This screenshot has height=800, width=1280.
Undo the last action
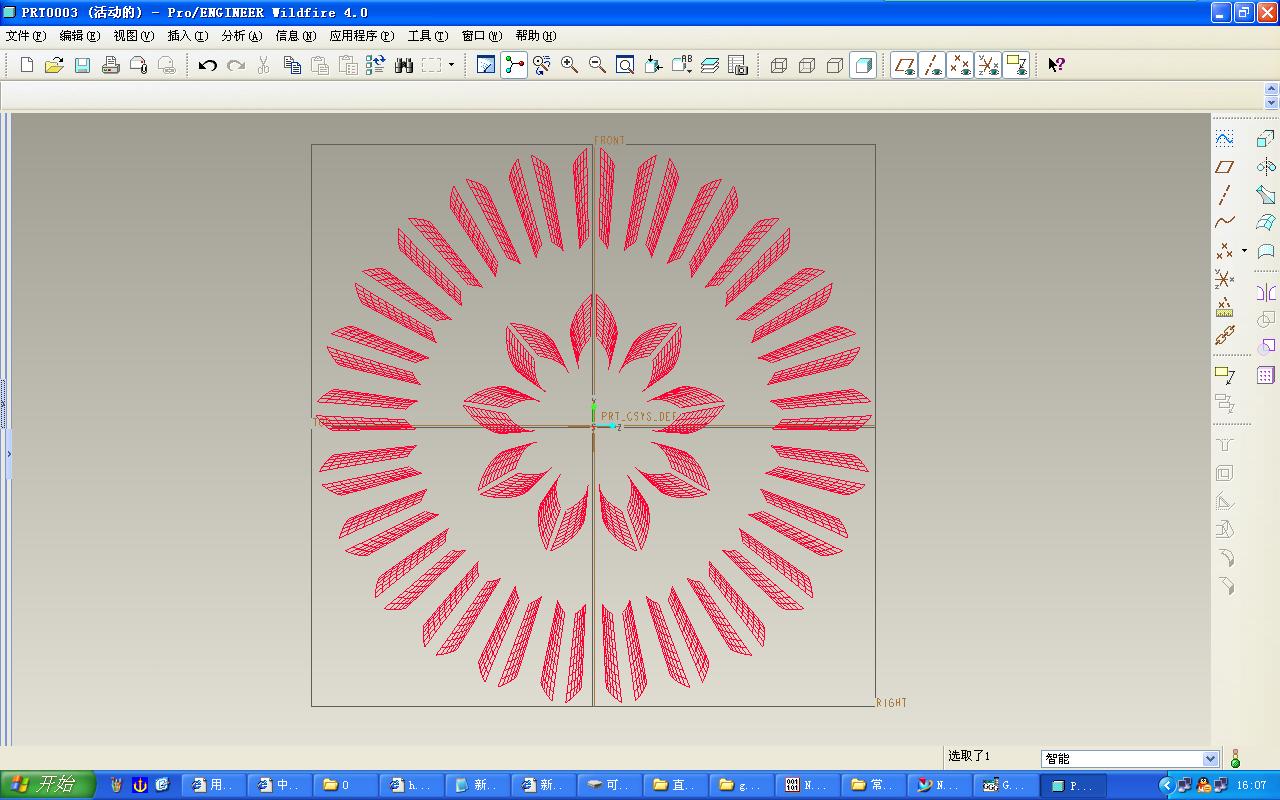click(207, 65)
